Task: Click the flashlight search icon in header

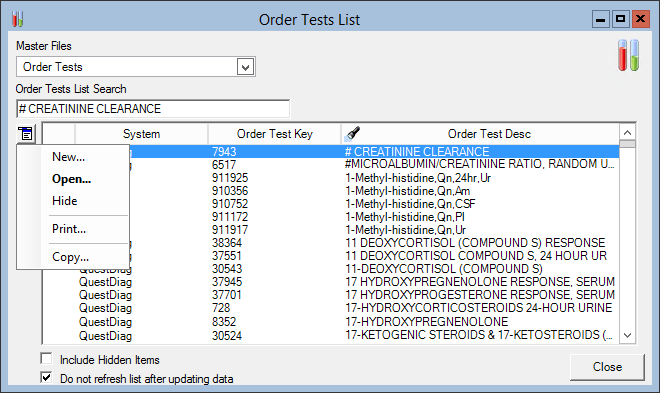Action: pos(352,133)
